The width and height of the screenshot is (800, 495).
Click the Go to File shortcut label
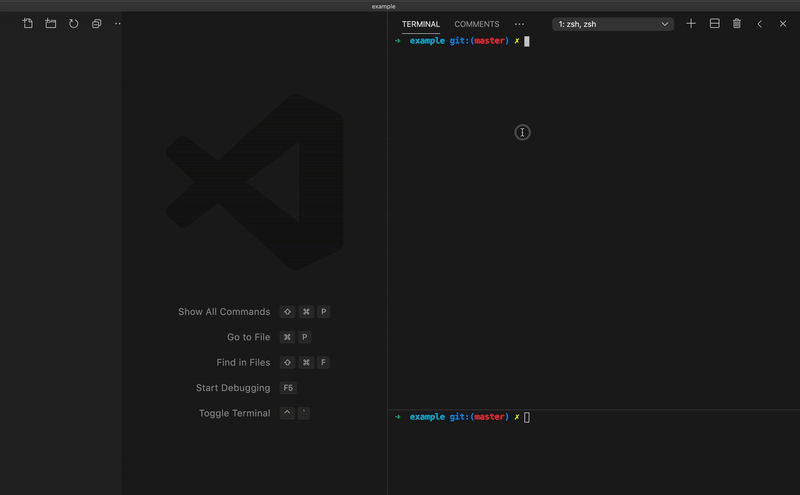click(x=248, y=337)
